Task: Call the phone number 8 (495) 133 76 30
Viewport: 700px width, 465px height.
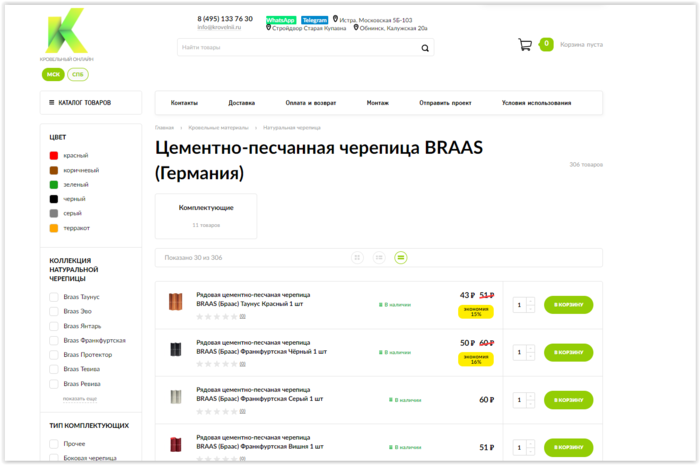Action: [x=225, y=19]
